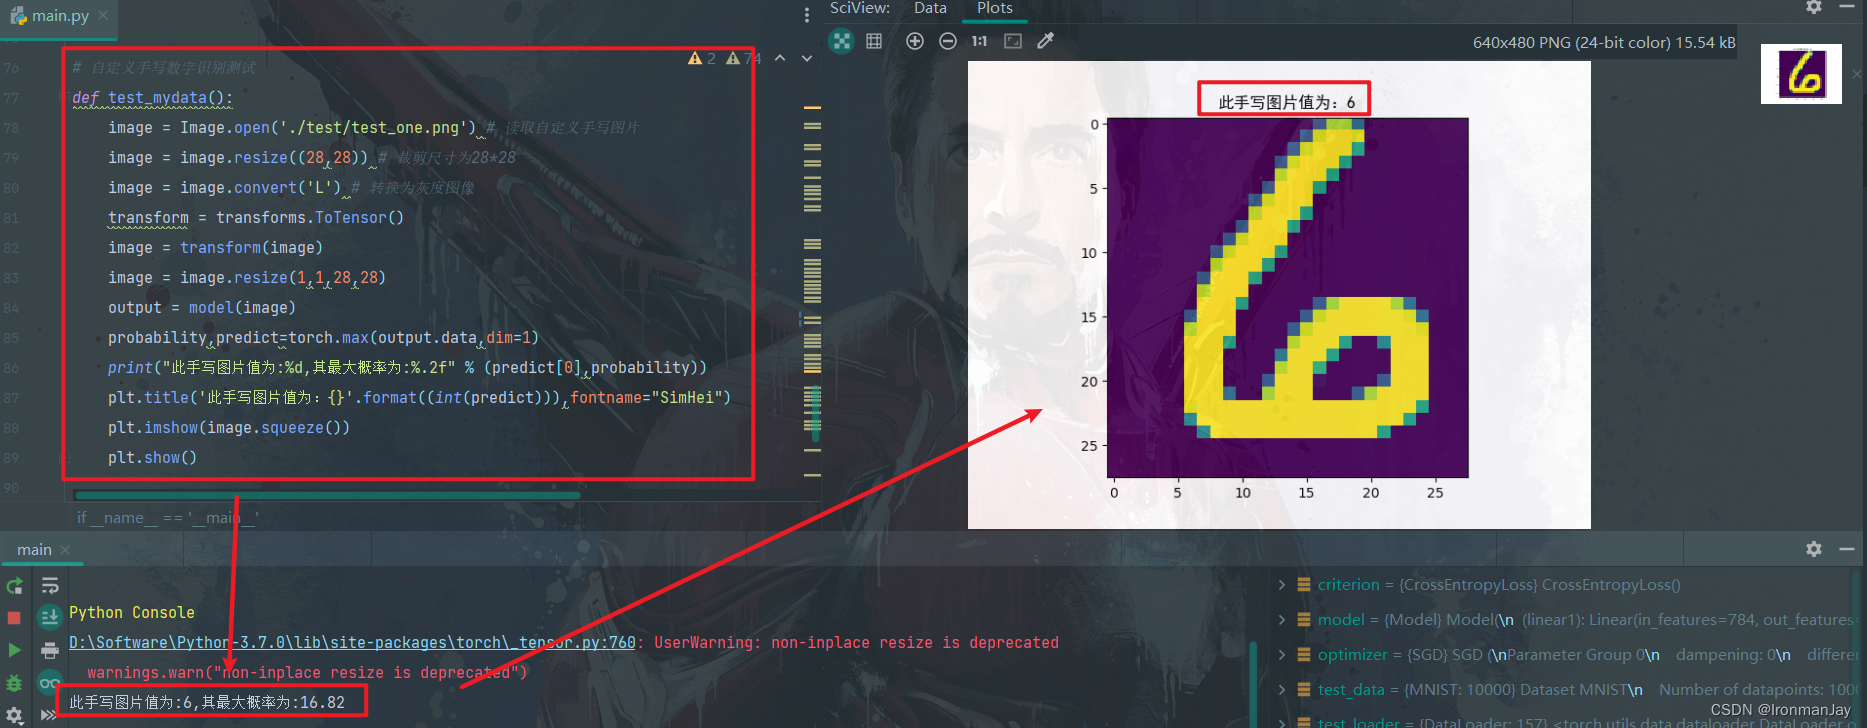
Task: Expand the criterion variable
Action: click(1282, 585)
